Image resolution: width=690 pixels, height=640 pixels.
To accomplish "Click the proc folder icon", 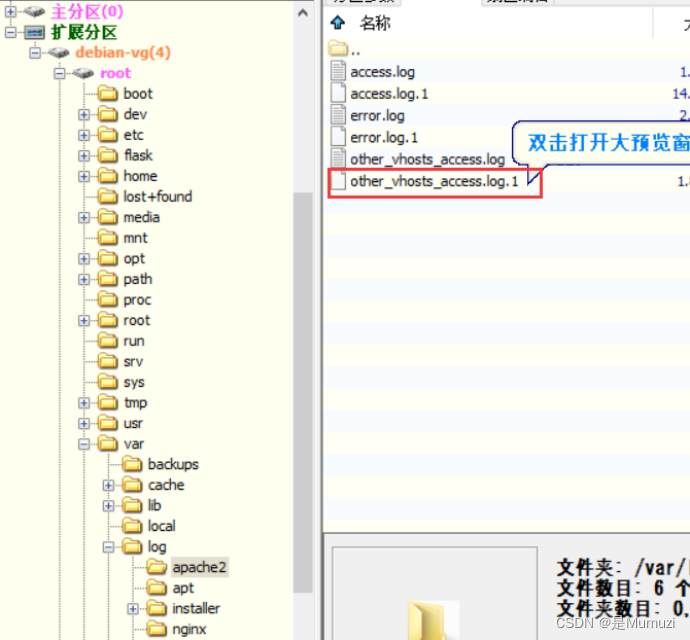I will pos(108,300).
